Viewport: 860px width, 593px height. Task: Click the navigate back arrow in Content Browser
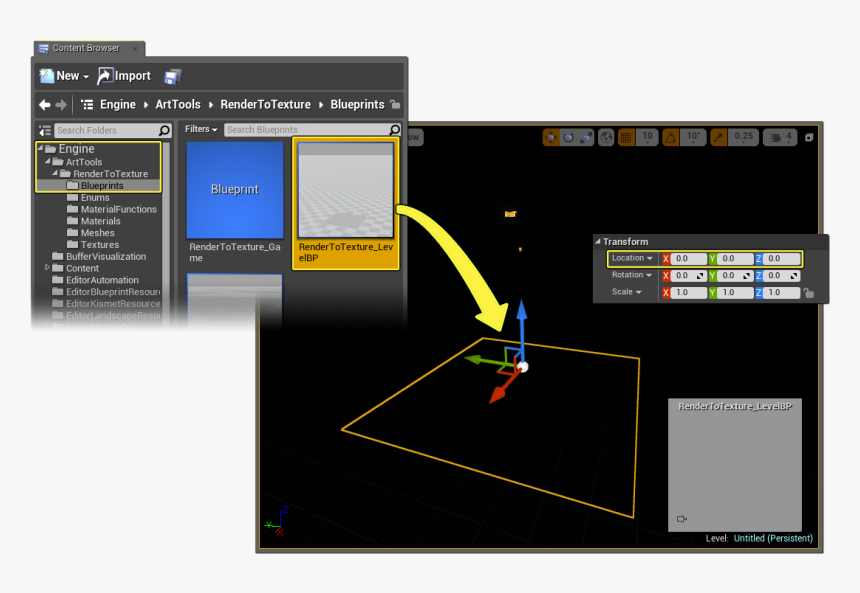(x=44, y=104)
